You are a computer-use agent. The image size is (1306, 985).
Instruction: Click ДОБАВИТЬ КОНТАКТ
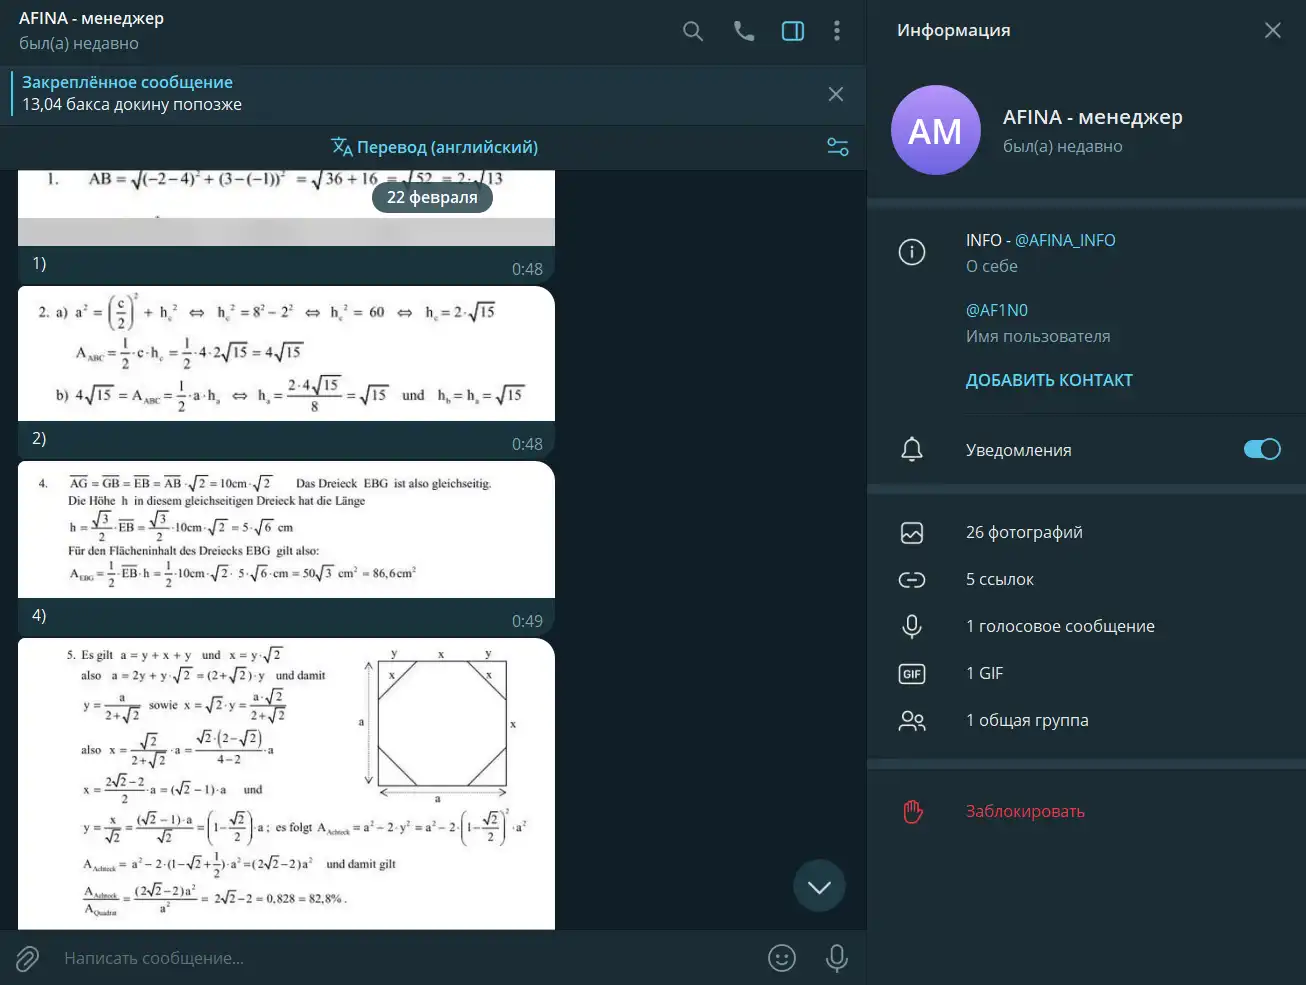(1049, 380)
